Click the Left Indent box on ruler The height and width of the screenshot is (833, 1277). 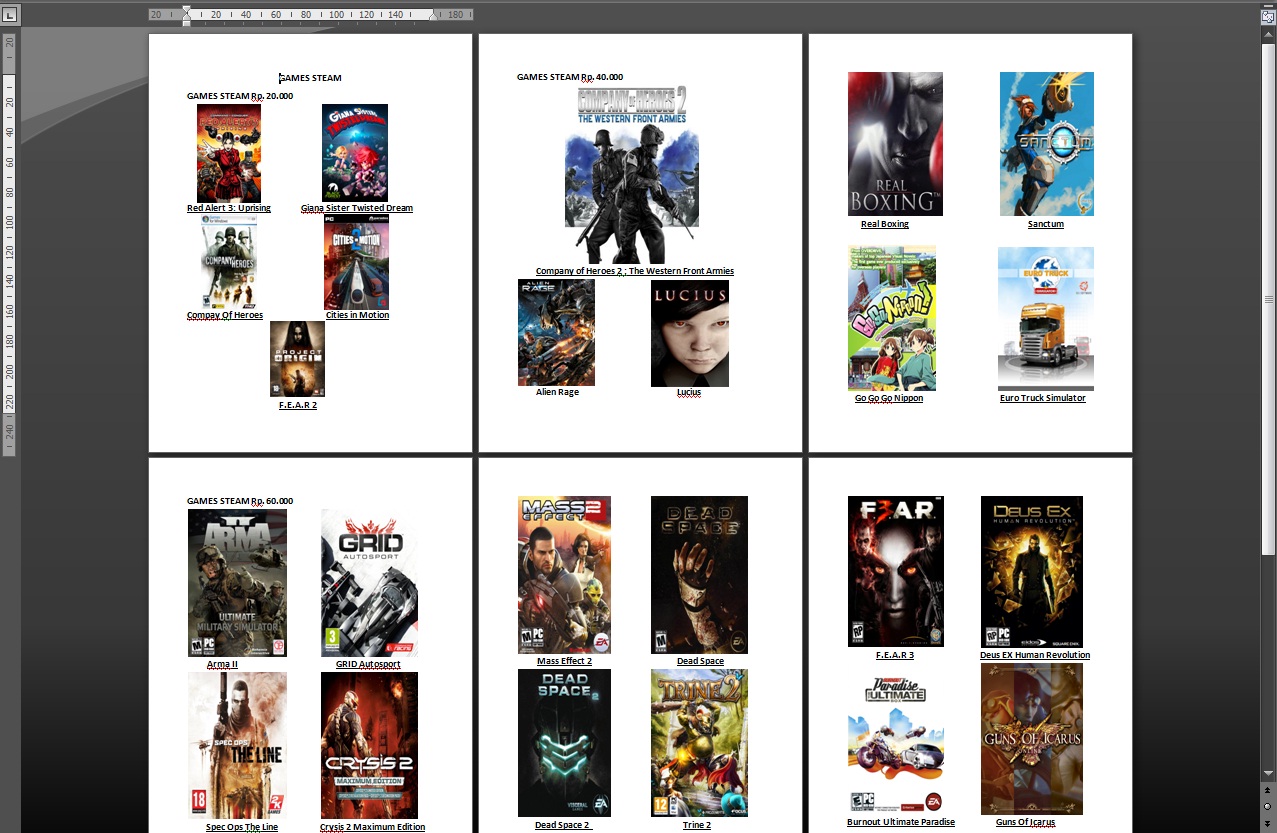click(x=186, y=22)
